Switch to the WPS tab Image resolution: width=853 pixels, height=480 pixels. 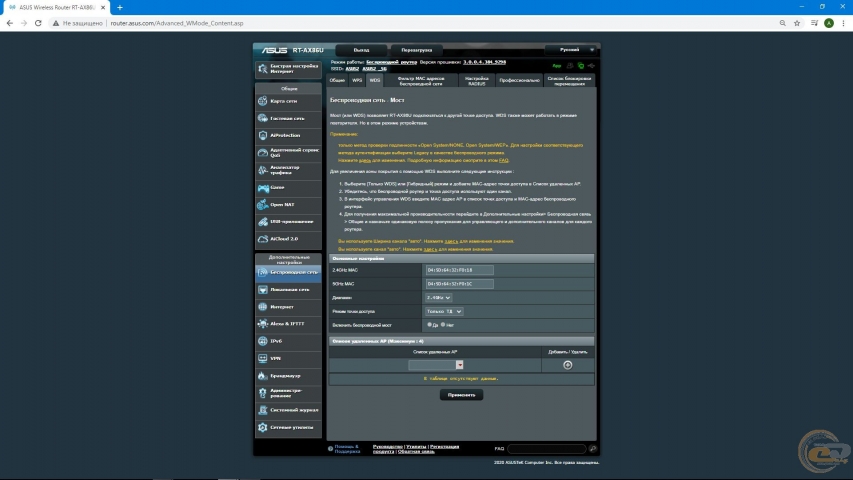pyautogui.click(x=357, y=81)
